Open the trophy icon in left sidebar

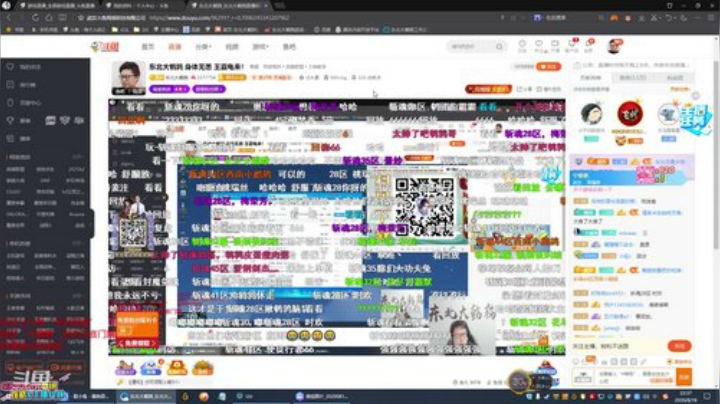tap(10, 120)
